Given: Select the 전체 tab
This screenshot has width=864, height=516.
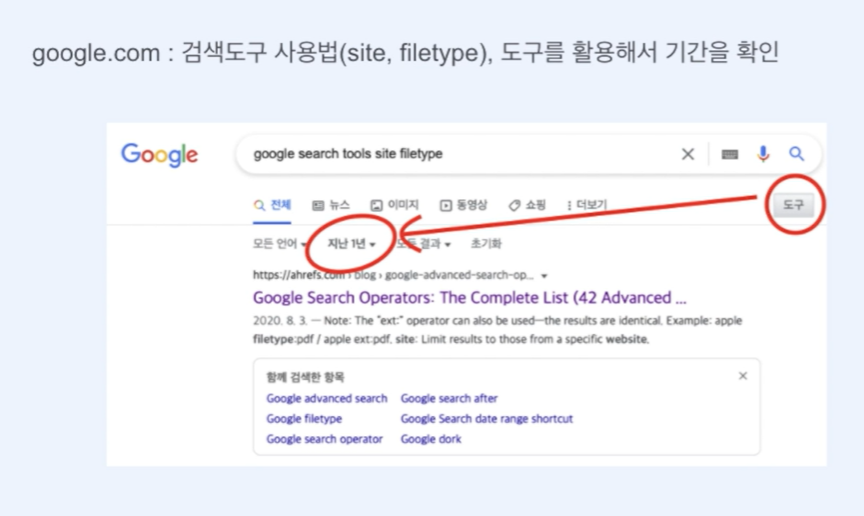Looking at the screenshot, I should pyautogui.click(x=272, y=205).
